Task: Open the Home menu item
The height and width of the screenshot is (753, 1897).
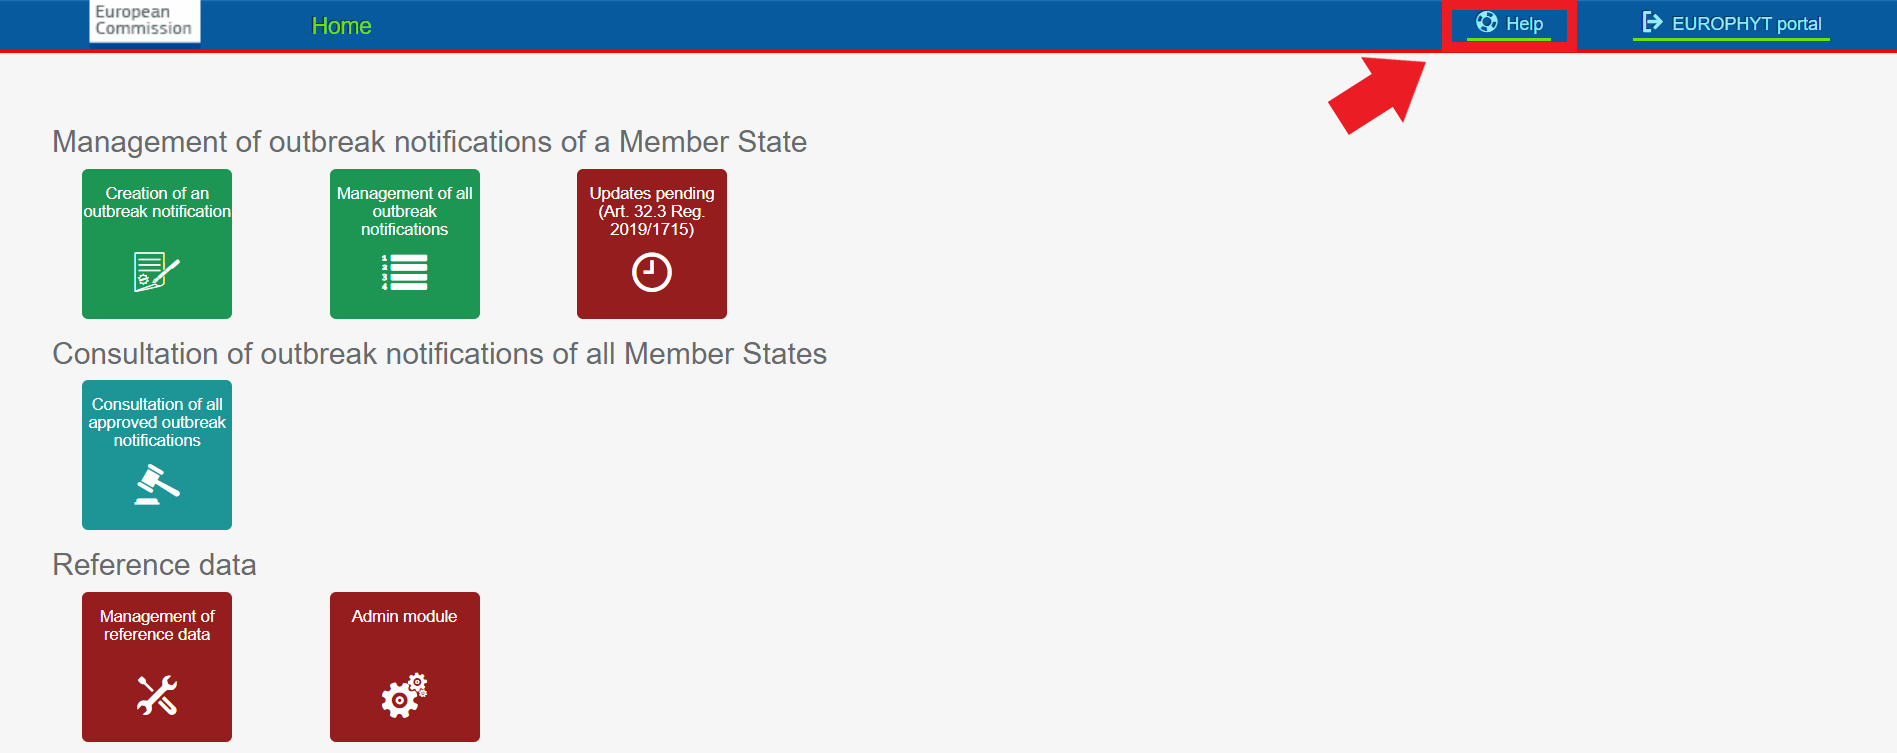Action: tap(341, 26)
